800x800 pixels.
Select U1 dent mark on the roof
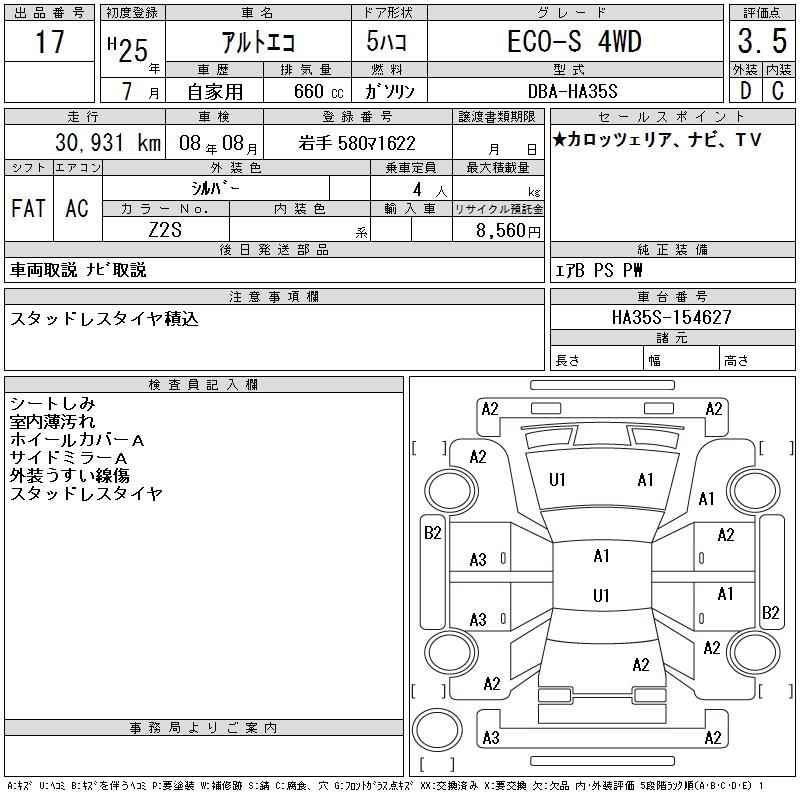(x=601, y=595)
